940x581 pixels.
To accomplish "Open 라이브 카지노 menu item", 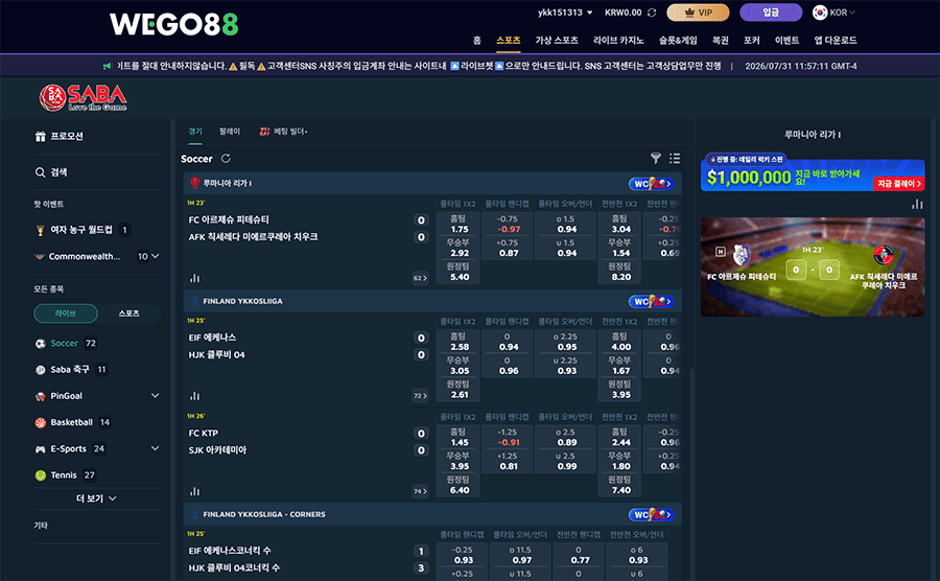I will (618, 40).
